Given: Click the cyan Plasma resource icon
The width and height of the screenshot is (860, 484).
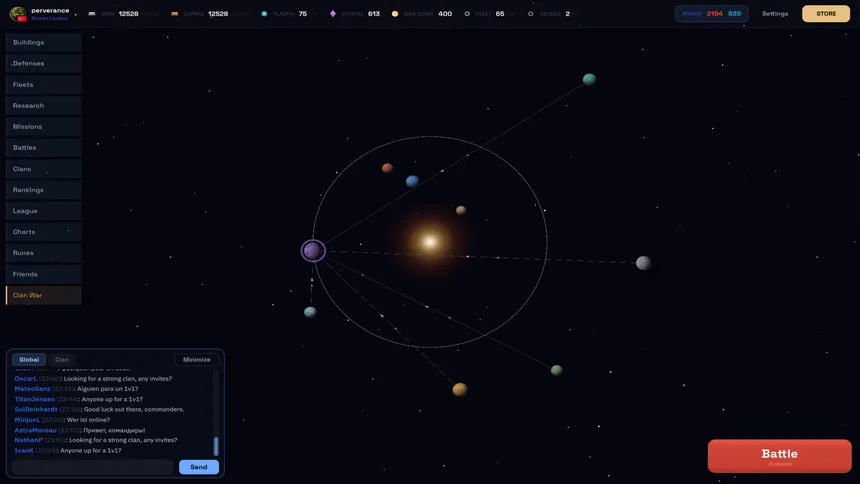Looking at the screenshot, I should [264, 14].
